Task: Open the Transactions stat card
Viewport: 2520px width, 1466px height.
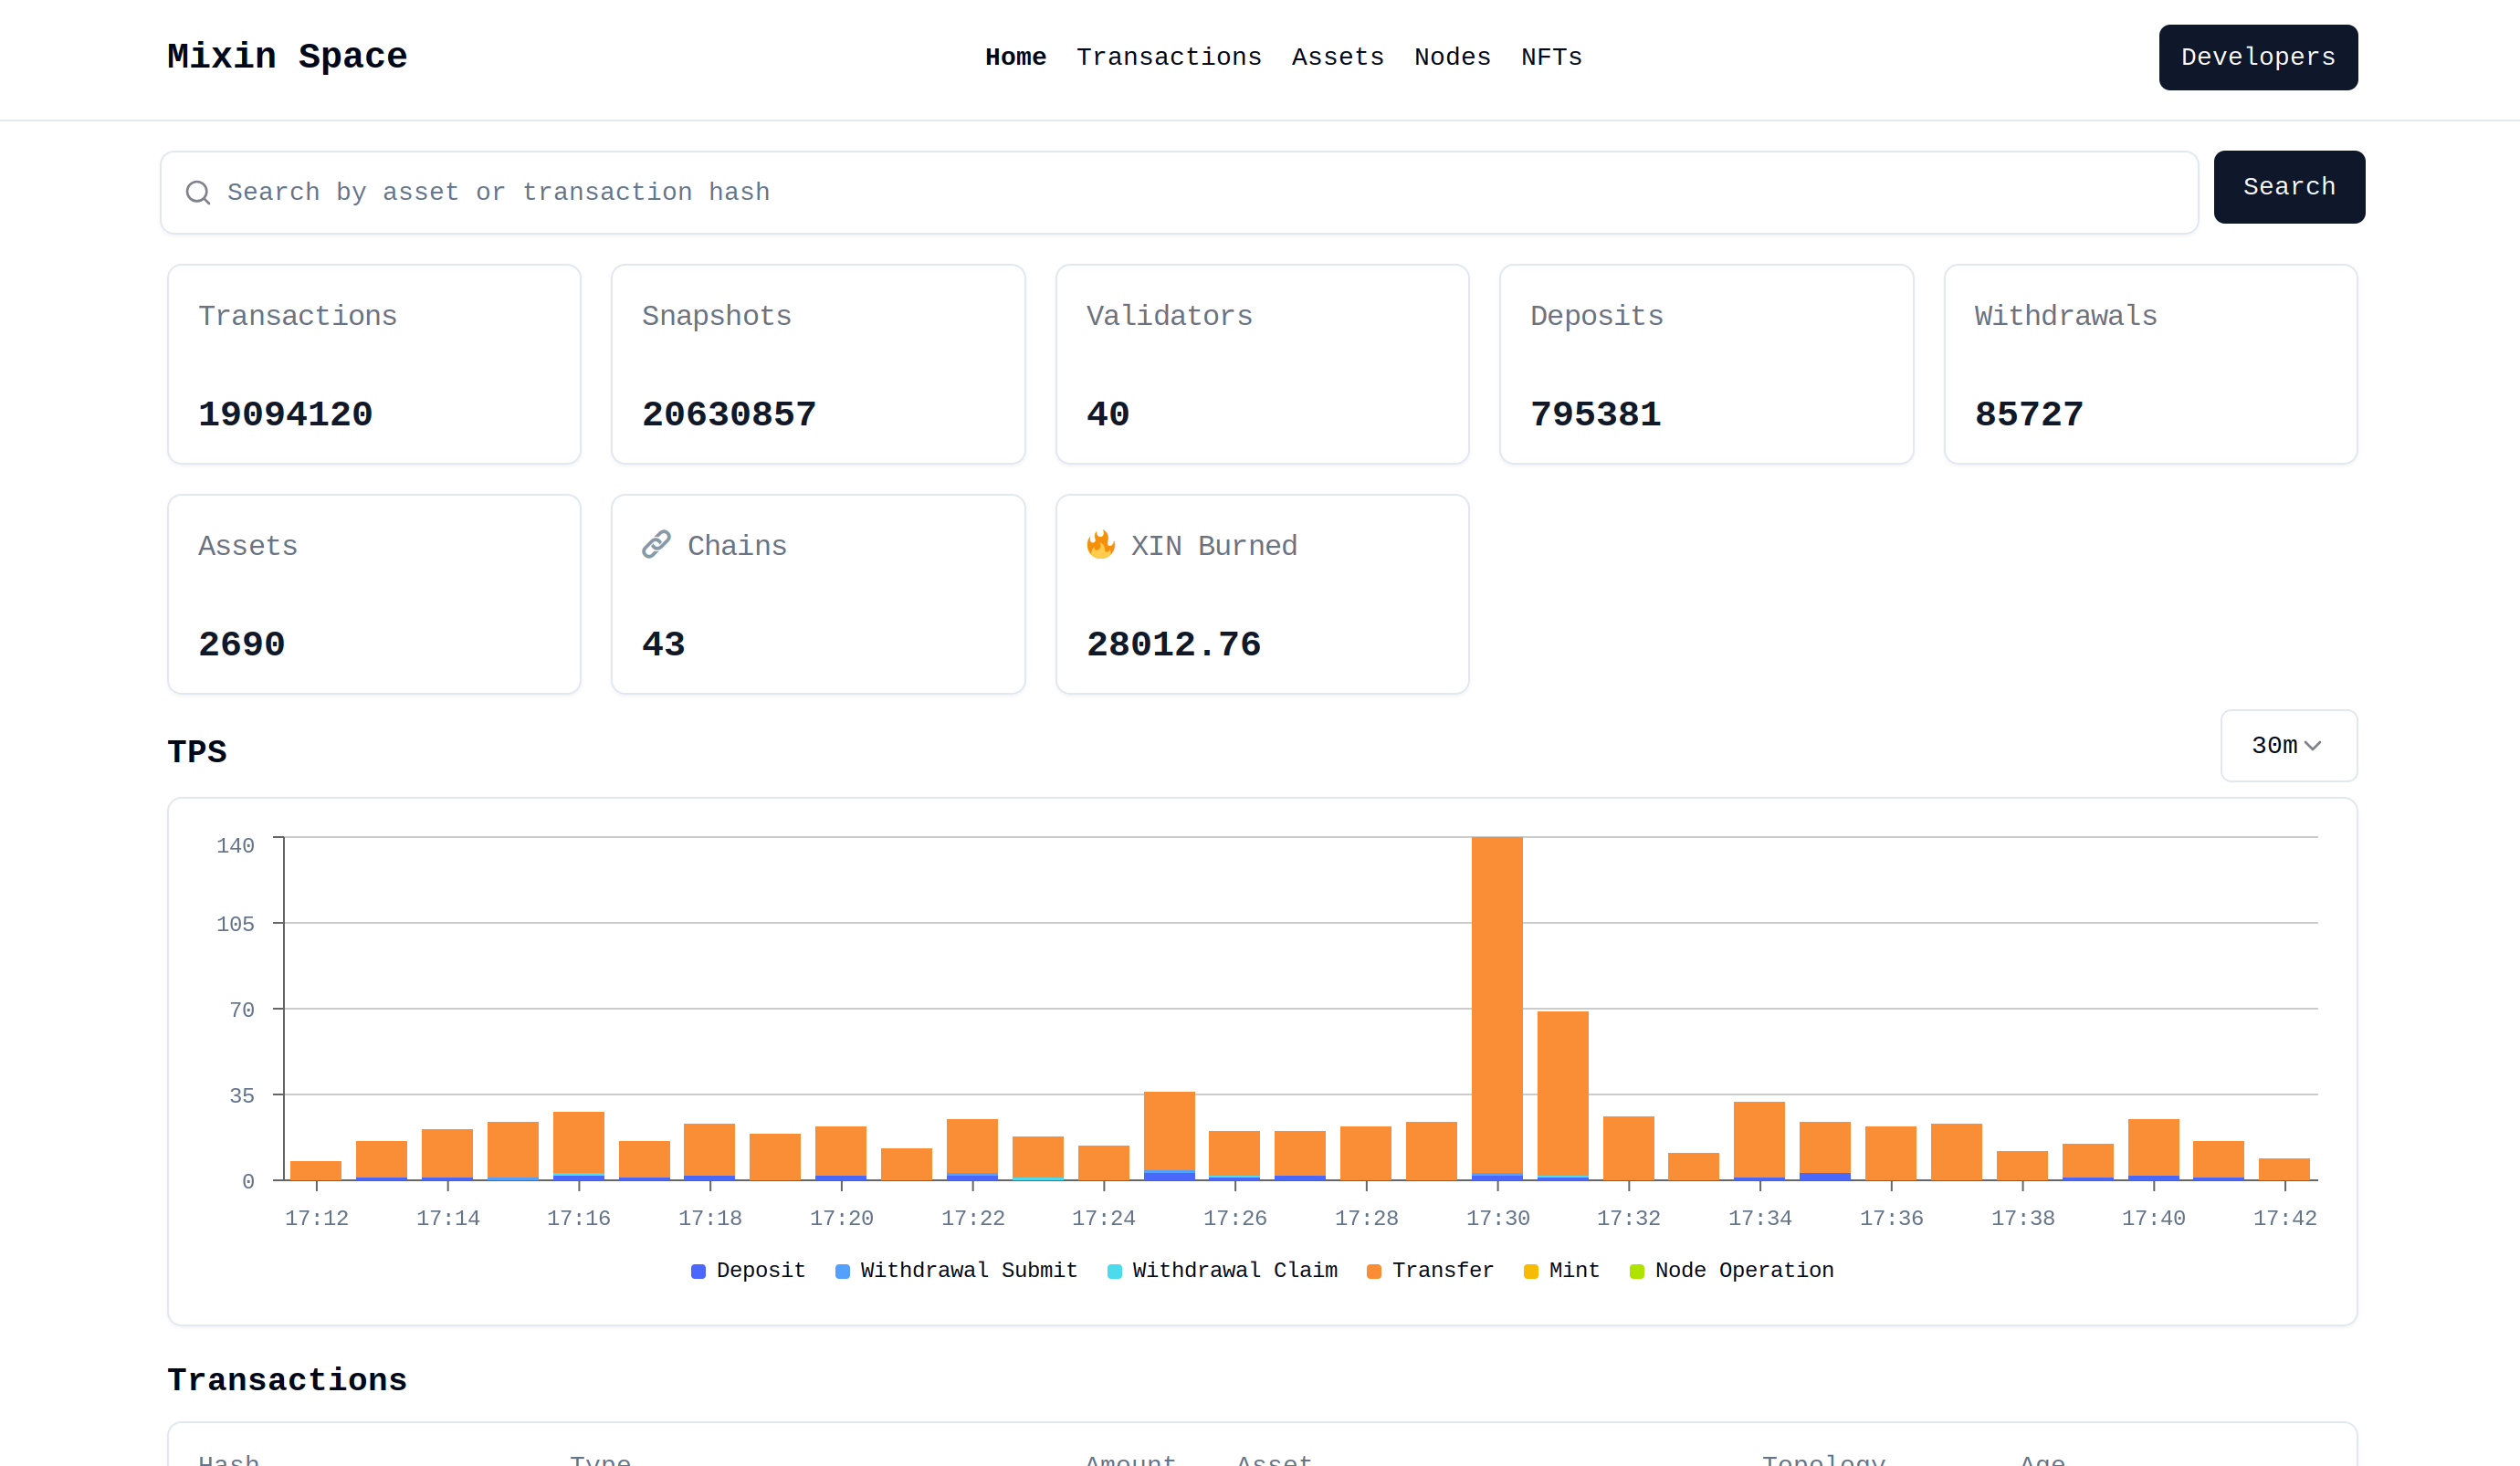Action: 374,364
